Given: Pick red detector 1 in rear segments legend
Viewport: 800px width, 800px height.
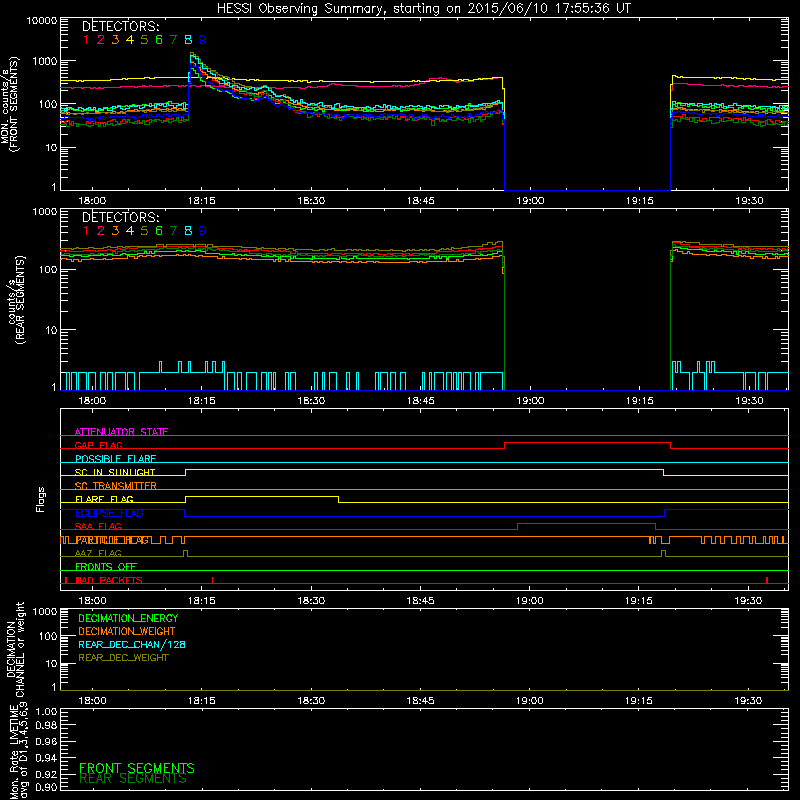Looking at the screenshot, I should pyautogui.click(x=86, y=231).
